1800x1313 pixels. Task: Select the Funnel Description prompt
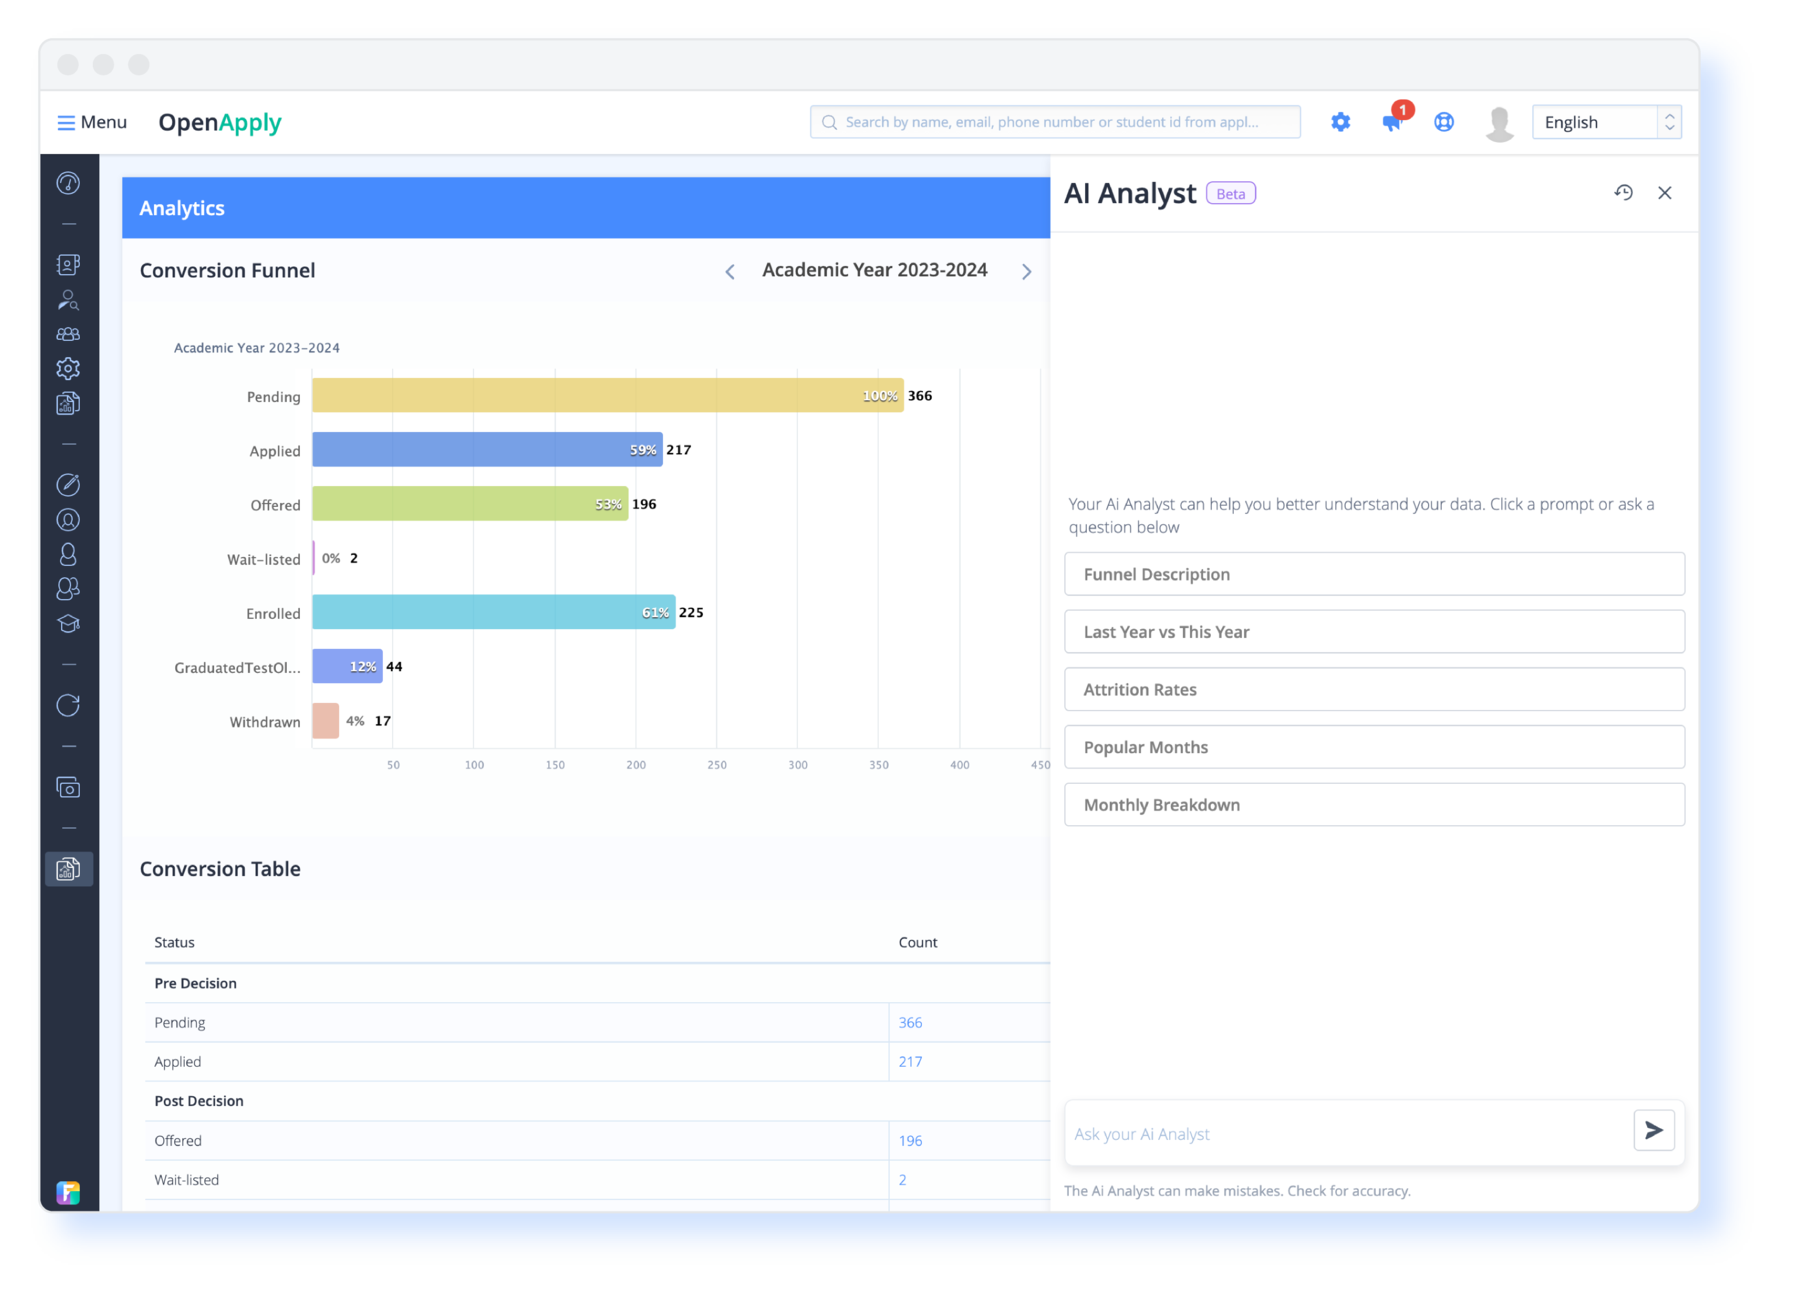pos(1373,574)
